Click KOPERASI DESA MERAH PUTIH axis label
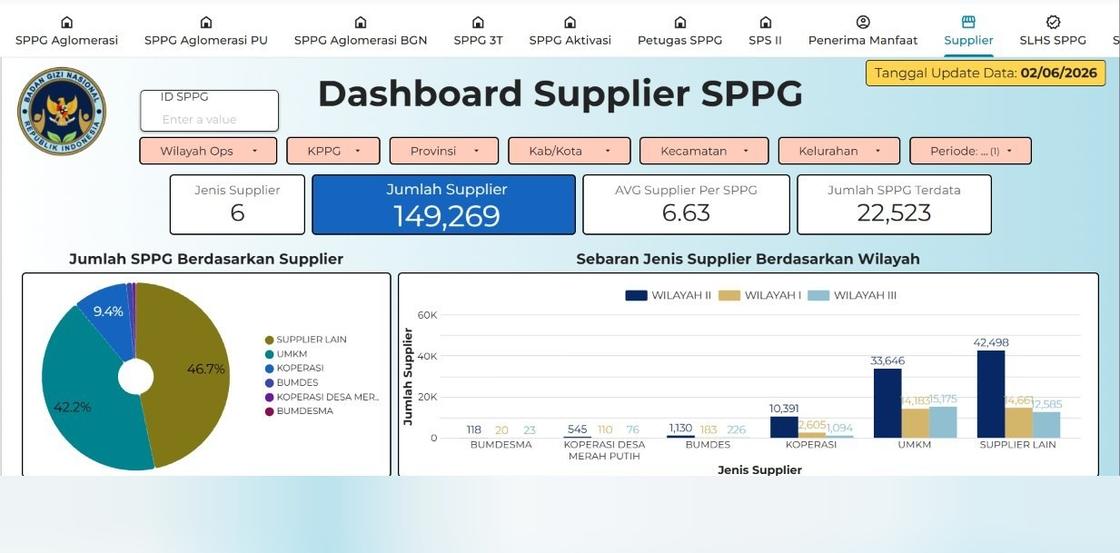 (x=604, y=450)
